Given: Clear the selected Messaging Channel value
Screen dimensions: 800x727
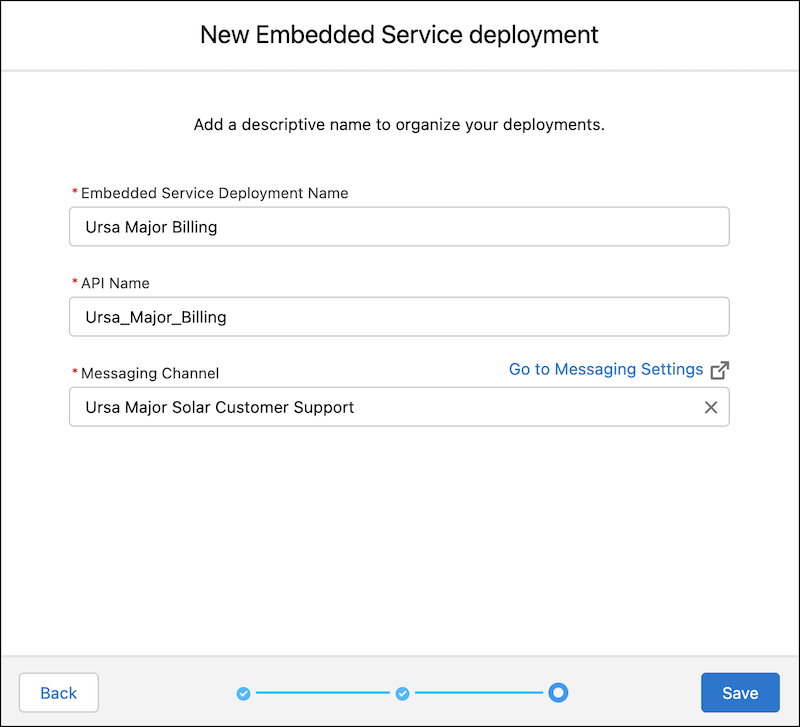Looking at the screenshot, I should coord(711,407).
